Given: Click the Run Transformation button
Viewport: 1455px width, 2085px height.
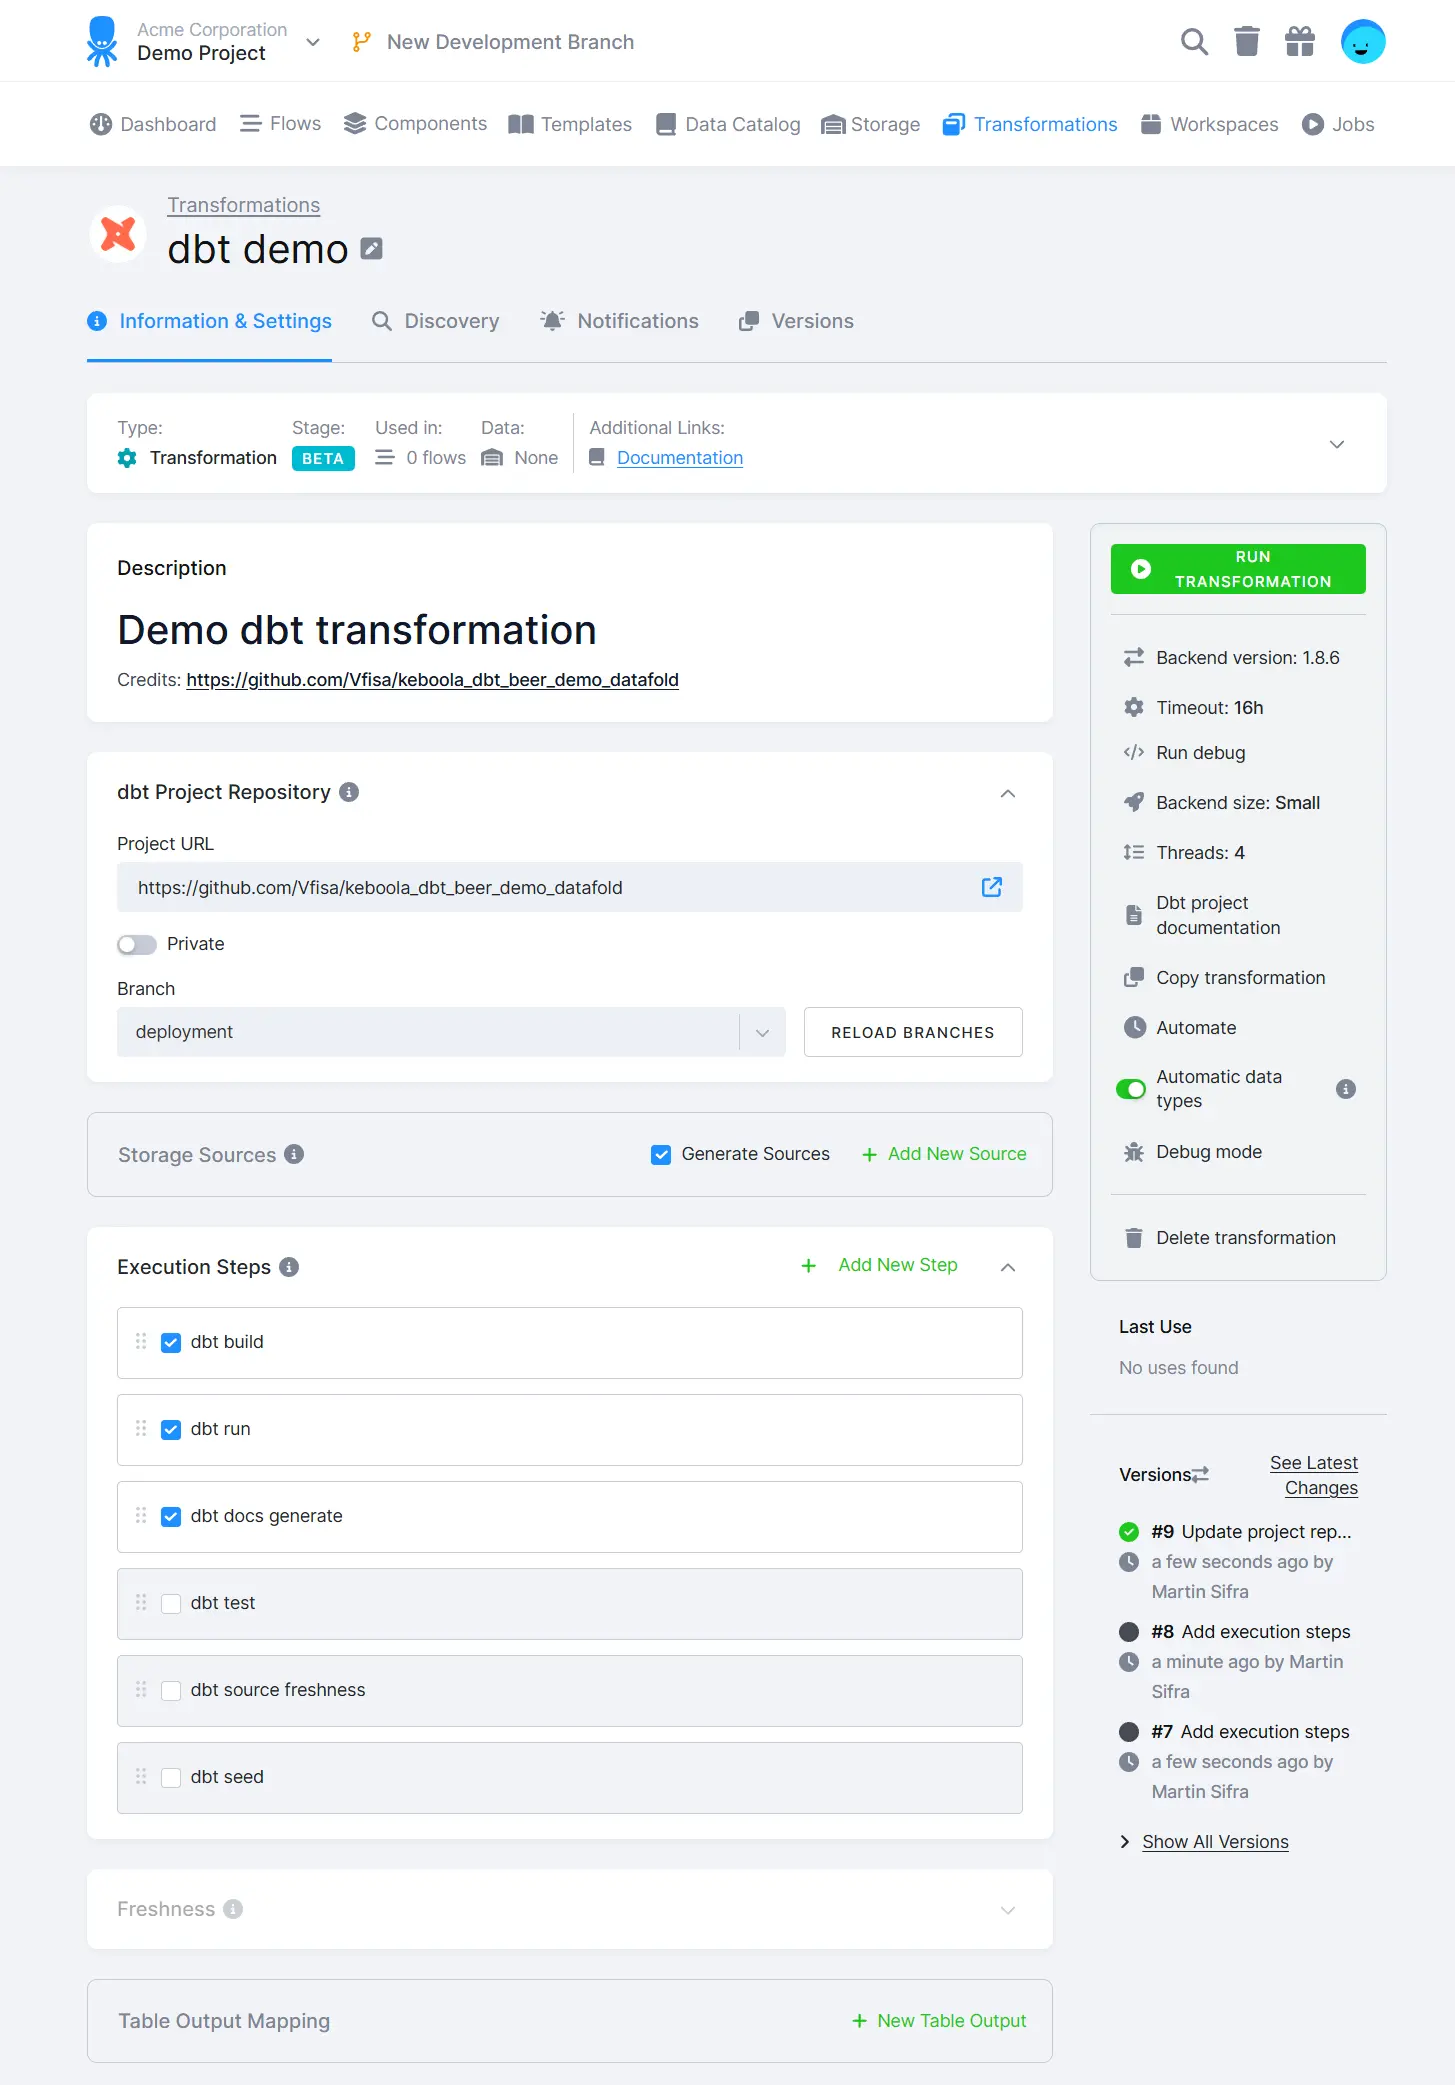Looking at the screenshot, I should [x=1238, y=569].
